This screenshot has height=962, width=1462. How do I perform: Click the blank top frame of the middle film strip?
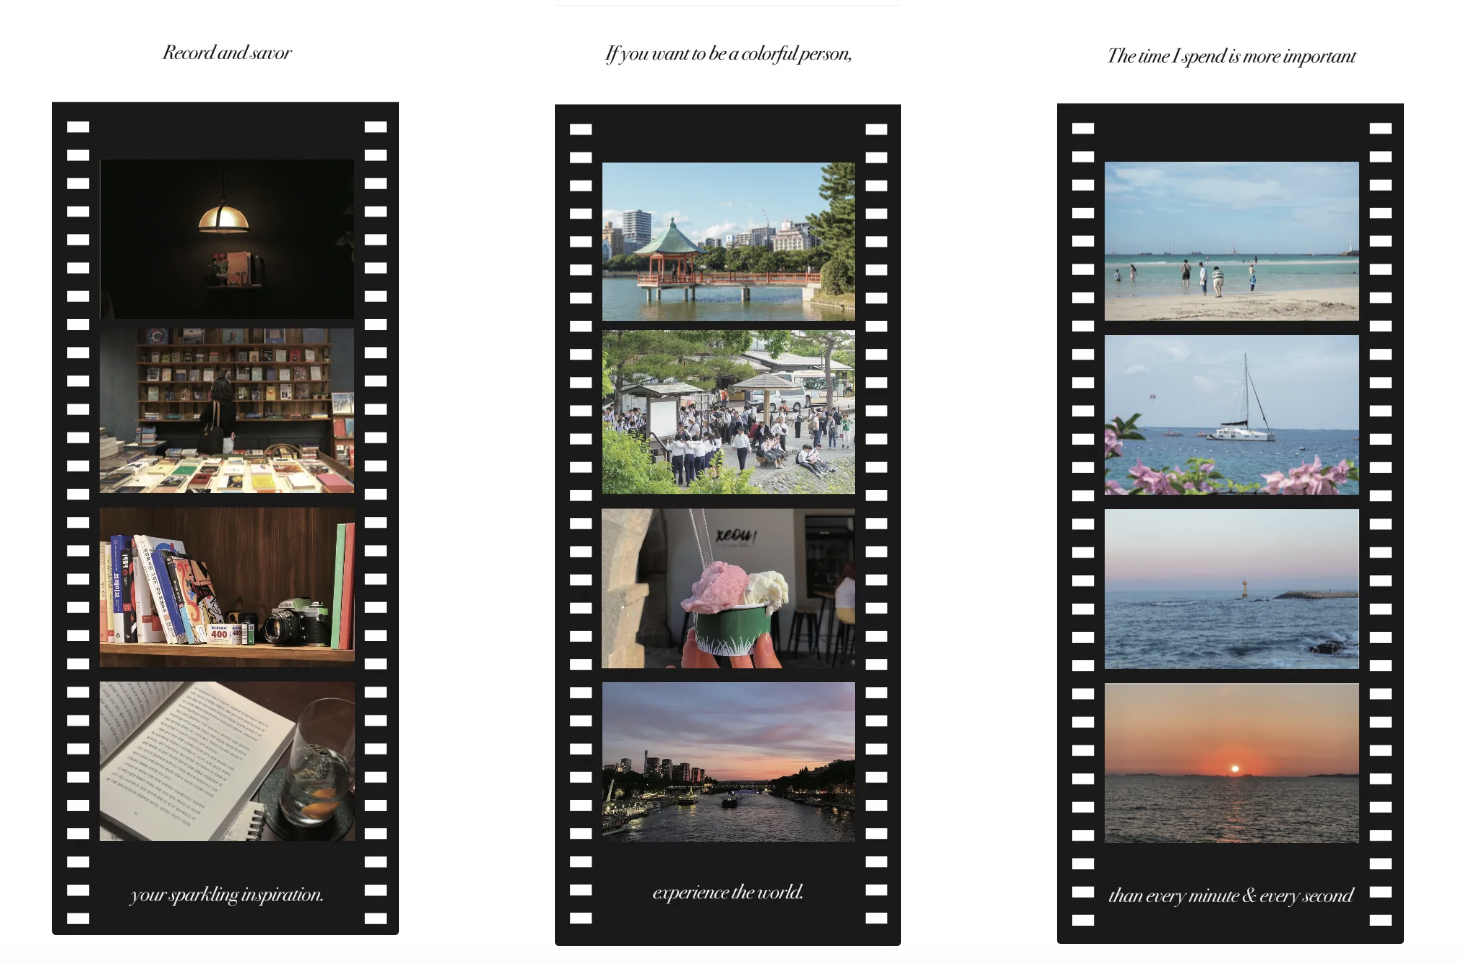pyautogui.click(x=728, y=133)
